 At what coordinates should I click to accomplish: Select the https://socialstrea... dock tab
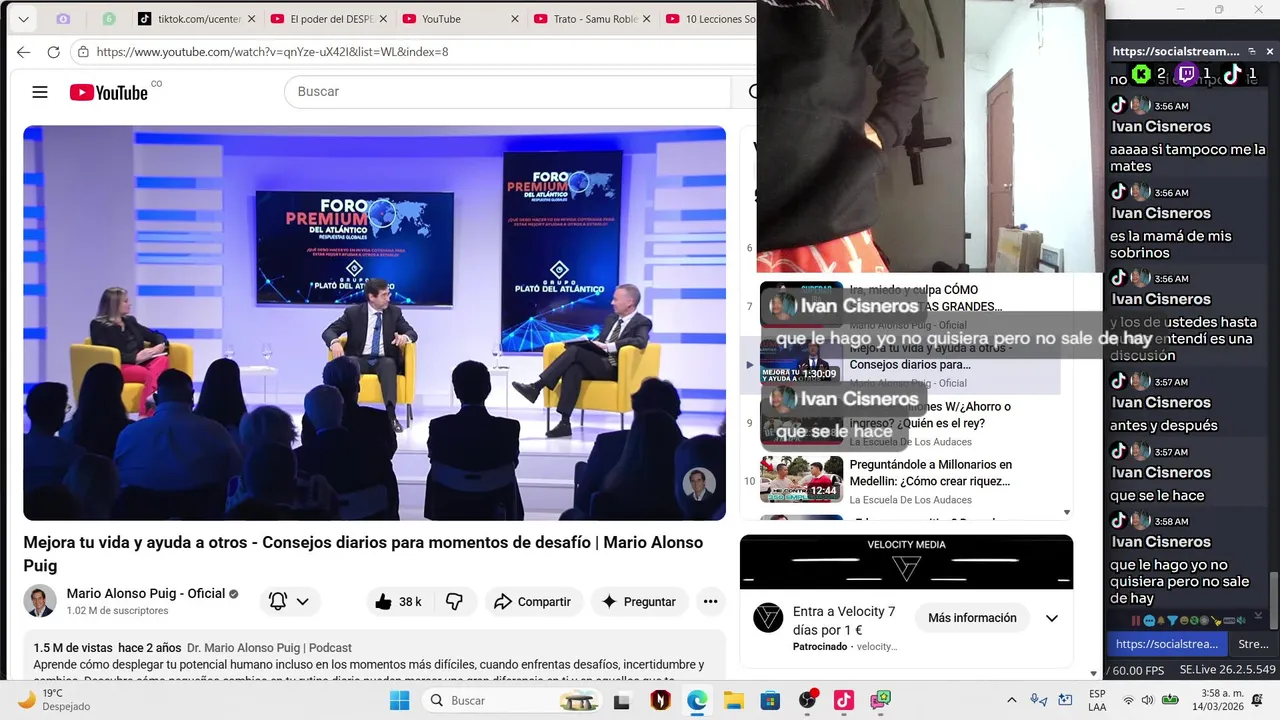click(x=1167, y=644)
